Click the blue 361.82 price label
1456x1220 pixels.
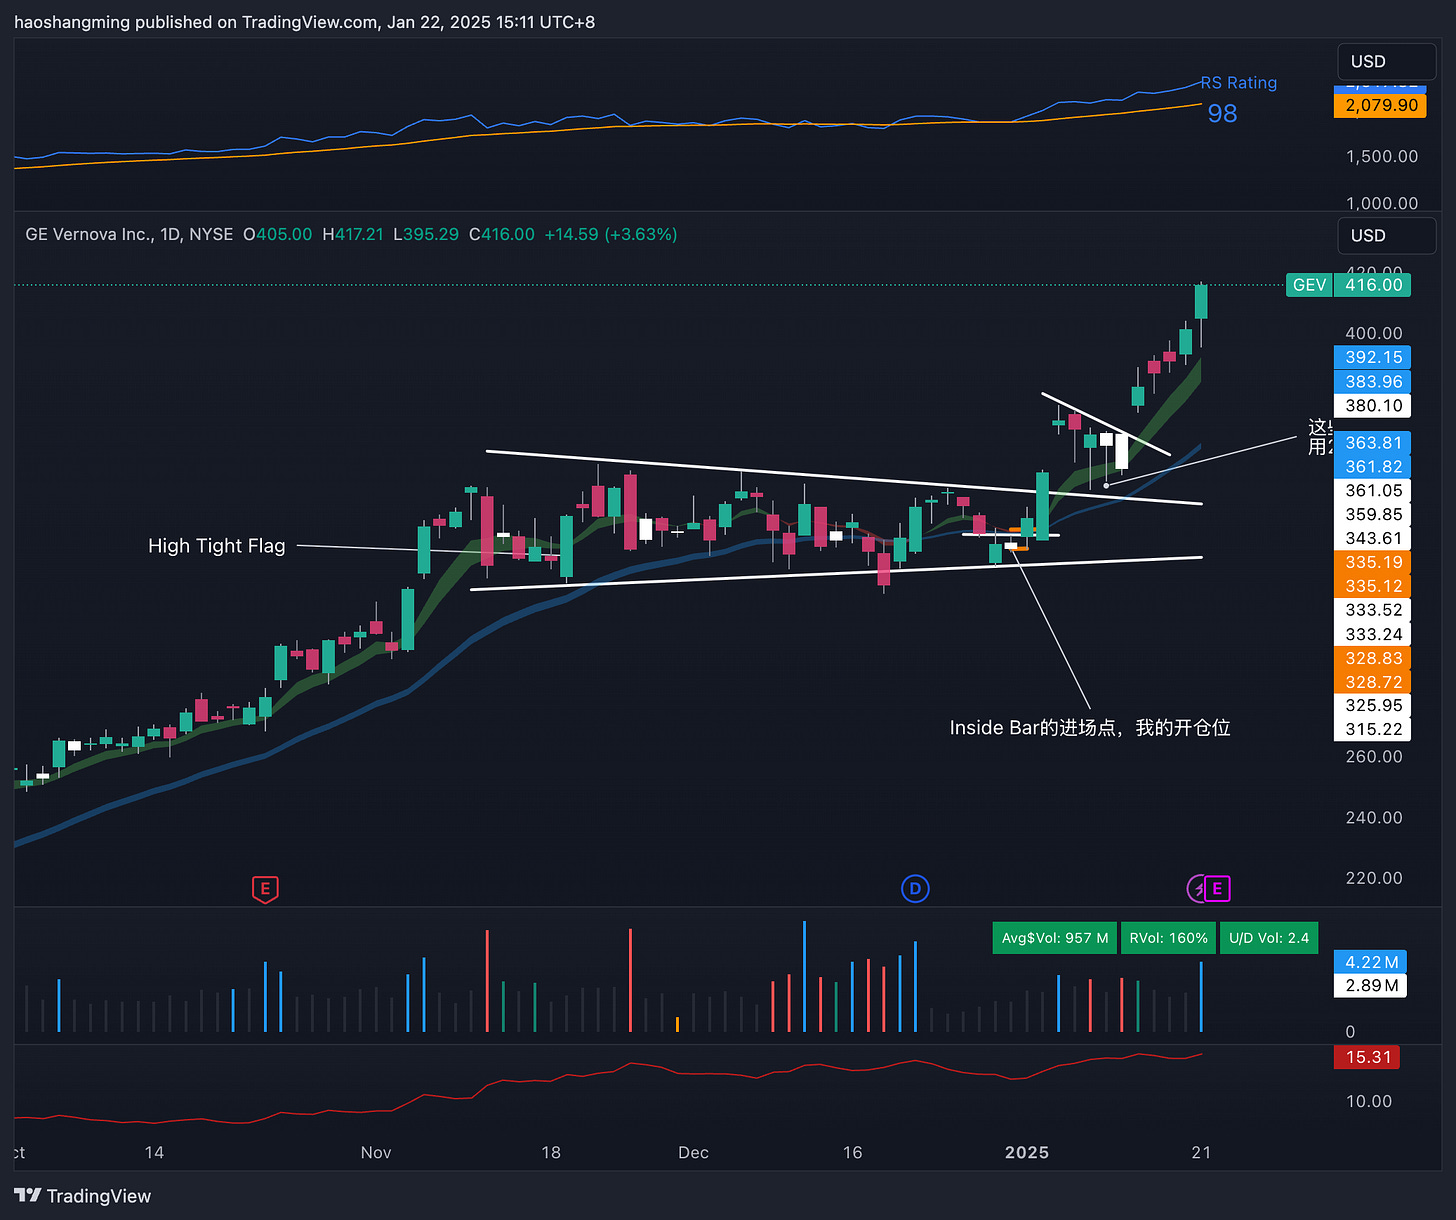point(1373,466)
